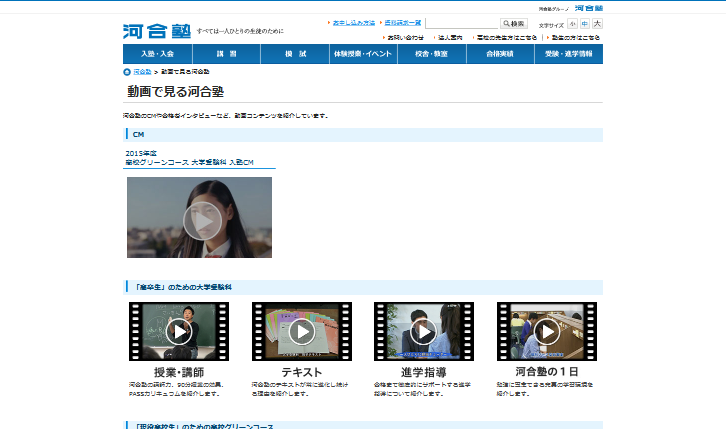Click the home icon in breadcrumb
This screenshot has height=429, width=726.
pos(127,72)
